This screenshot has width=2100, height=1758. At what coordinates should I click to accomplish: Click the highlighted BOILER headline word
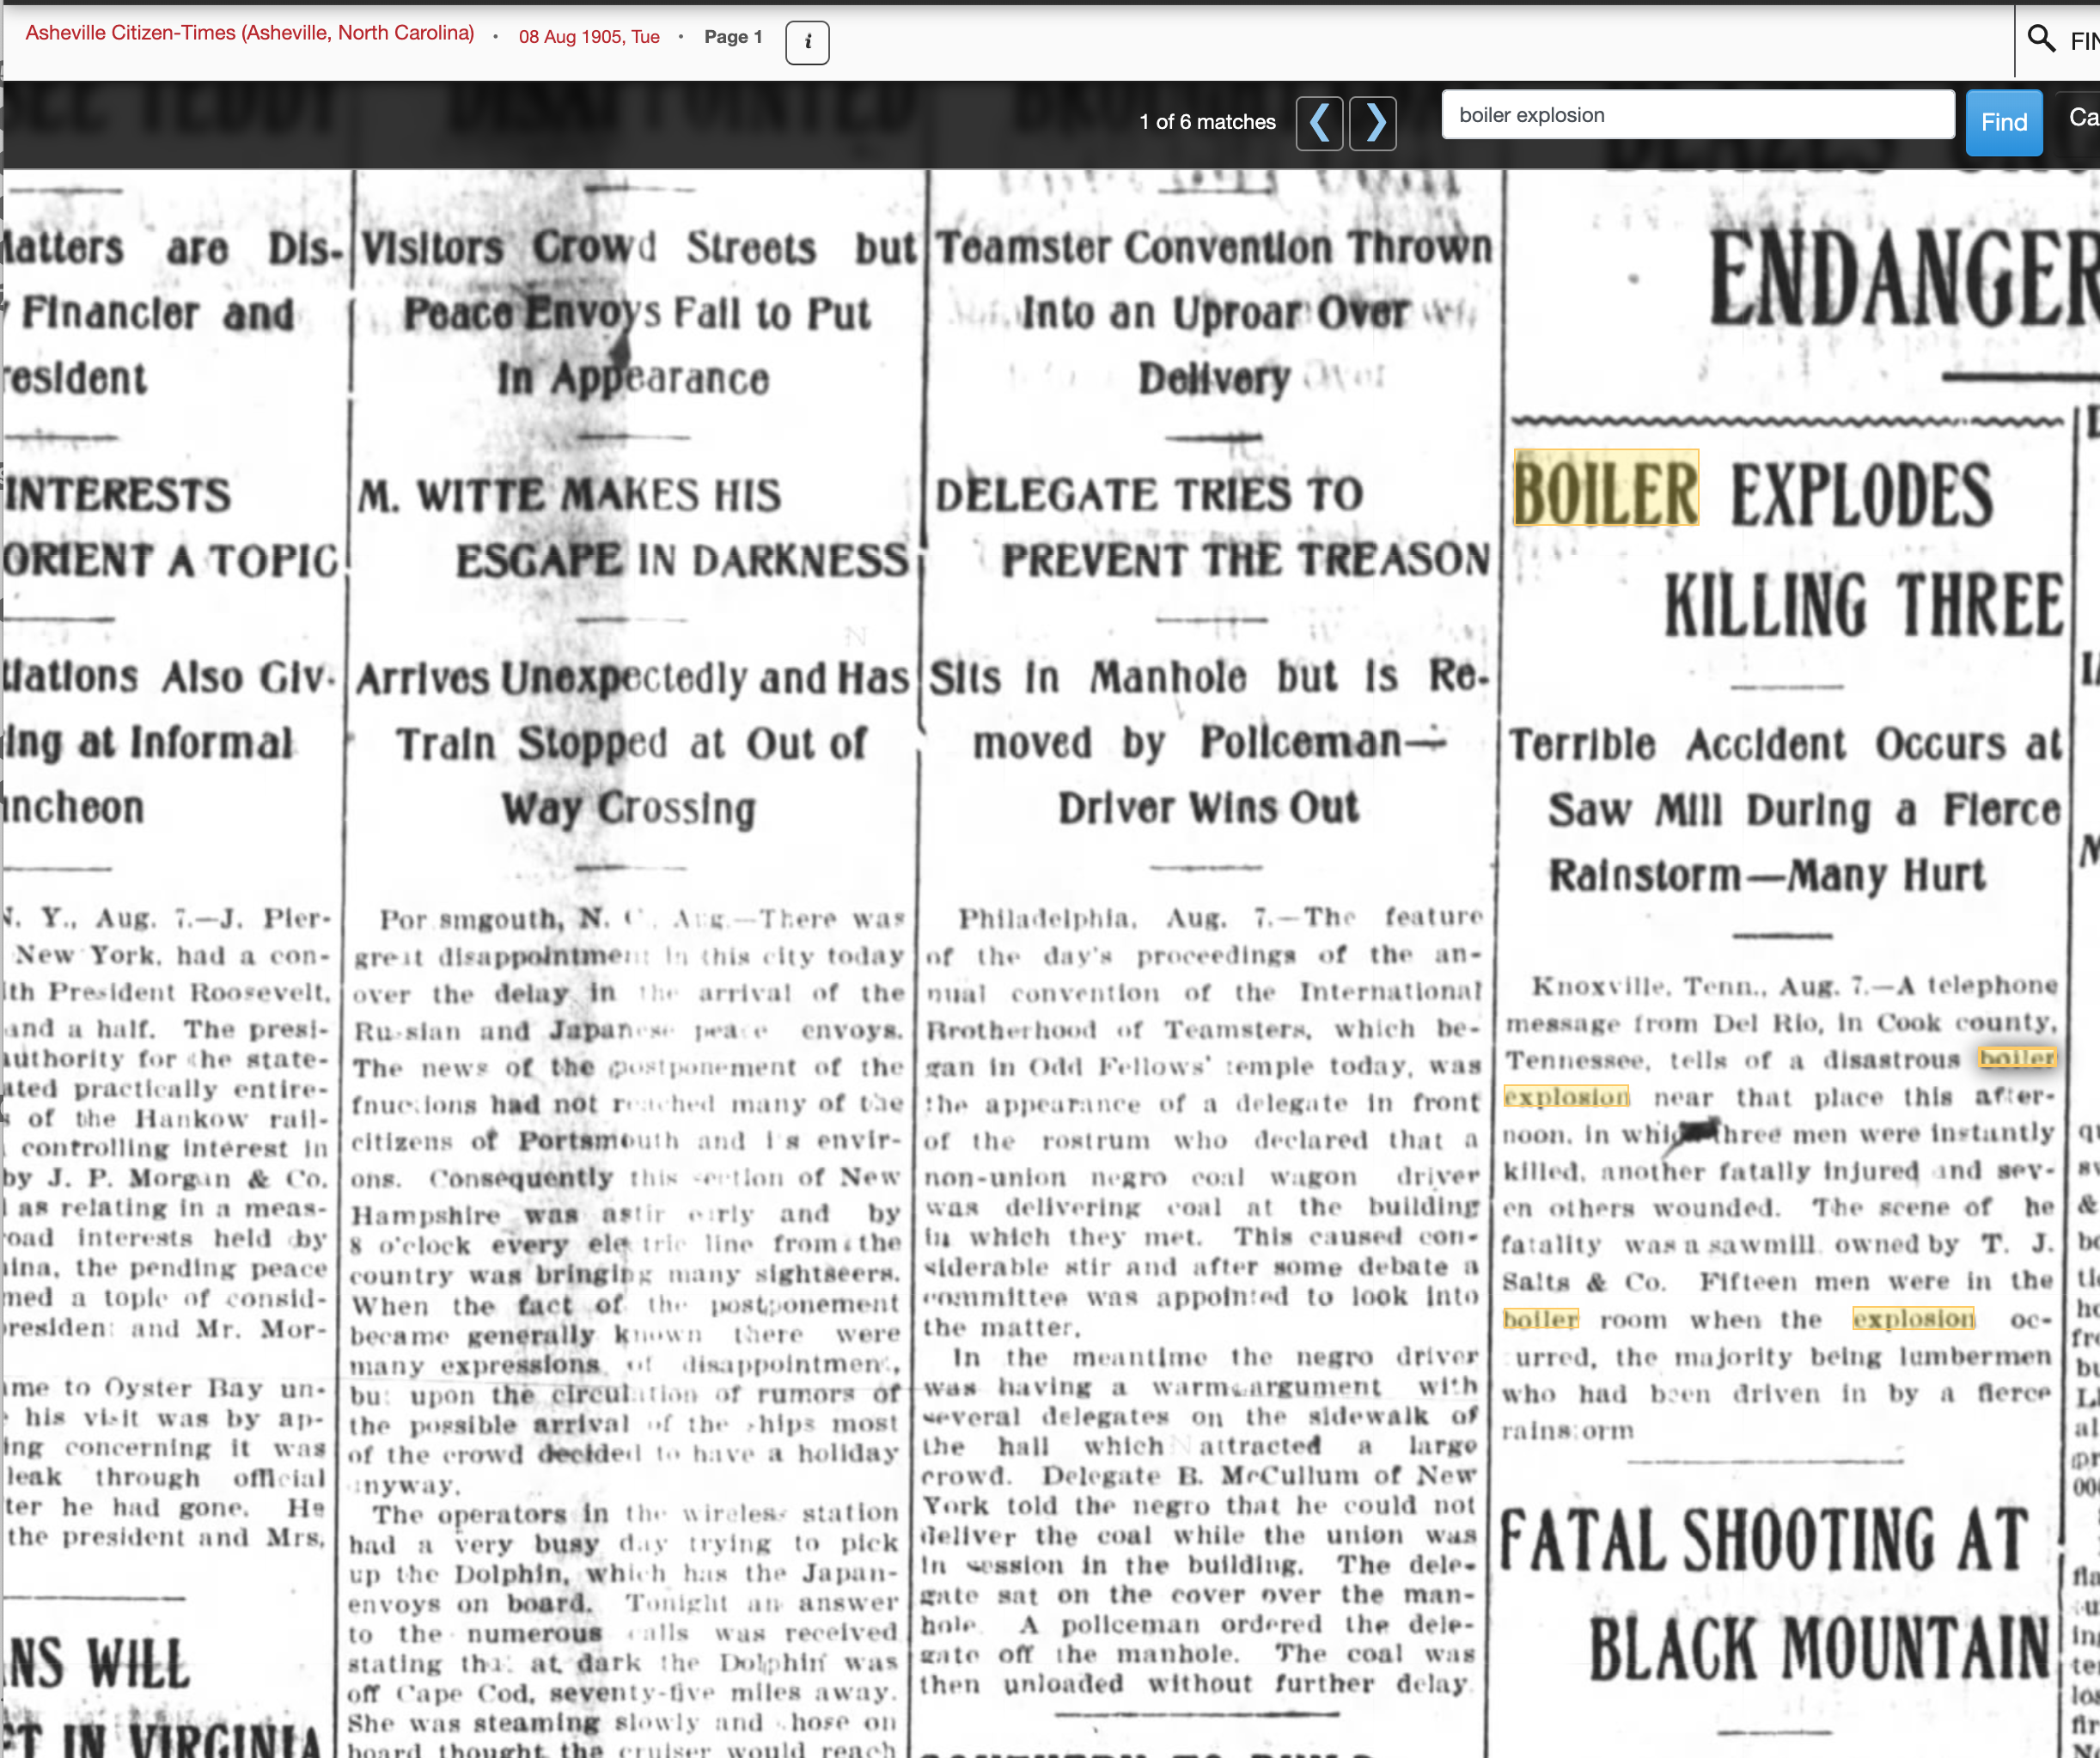click(x=1606, y=489)
